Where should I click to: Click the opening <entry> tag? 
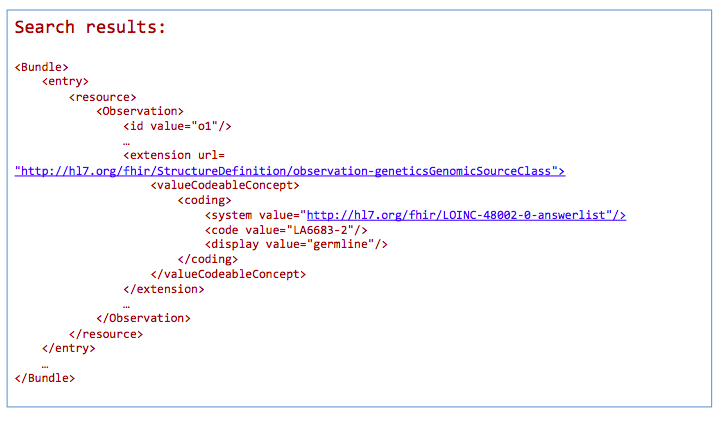point(66,82)
